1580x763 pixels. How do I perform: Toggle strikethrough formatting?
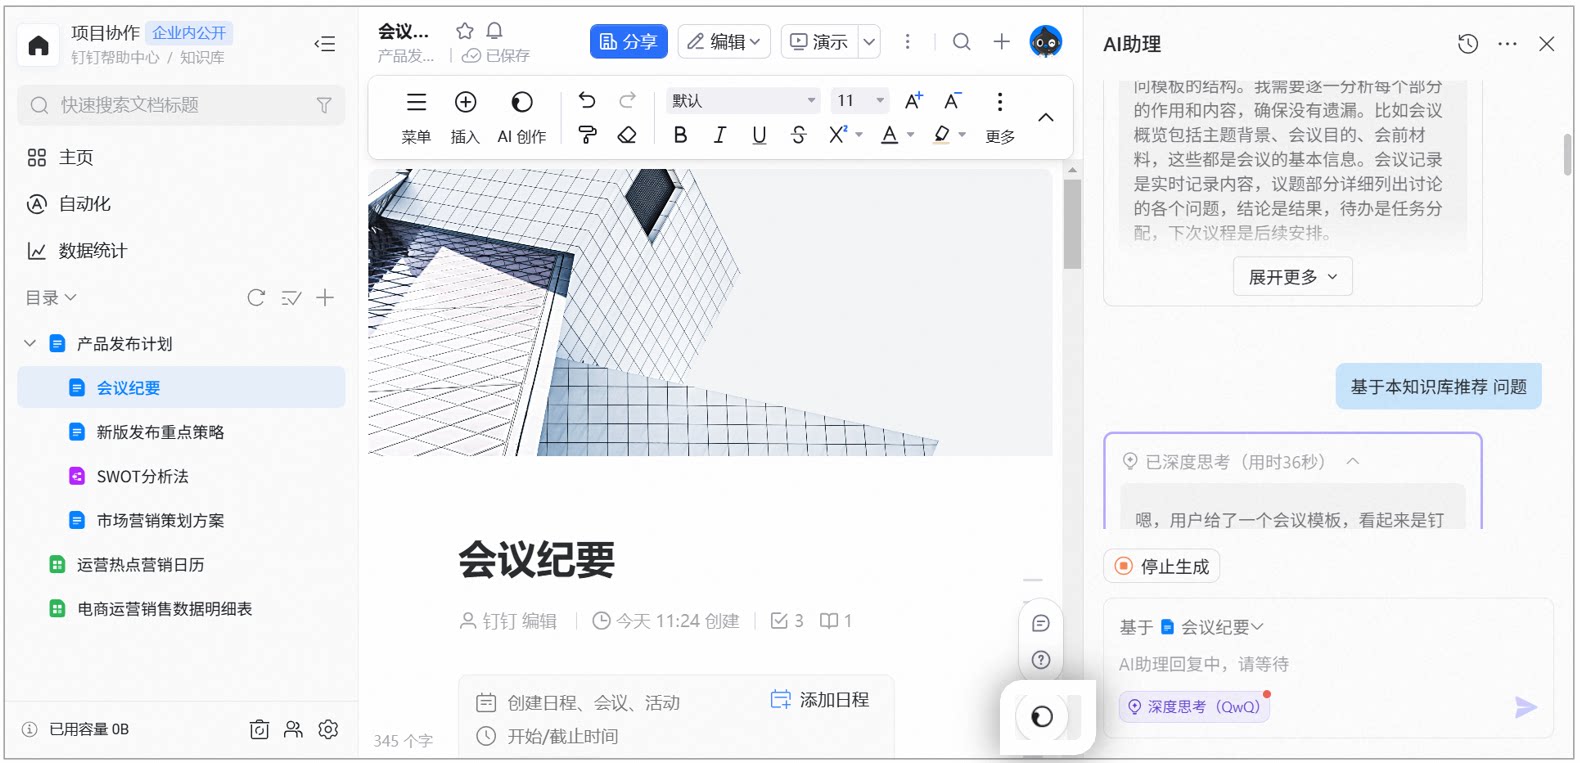coord(798,135)
